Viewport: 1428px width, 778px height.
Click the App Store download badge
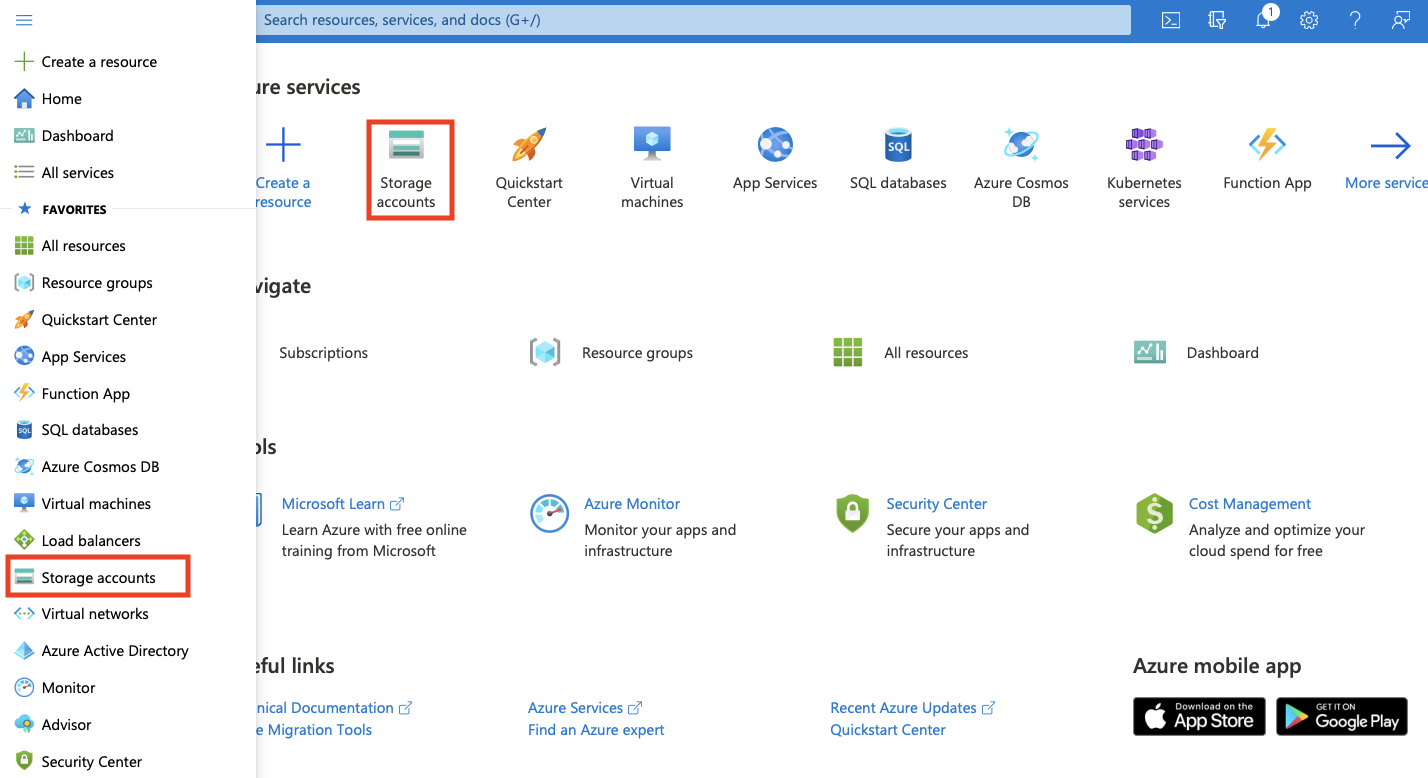click(x=1199, y=716)
